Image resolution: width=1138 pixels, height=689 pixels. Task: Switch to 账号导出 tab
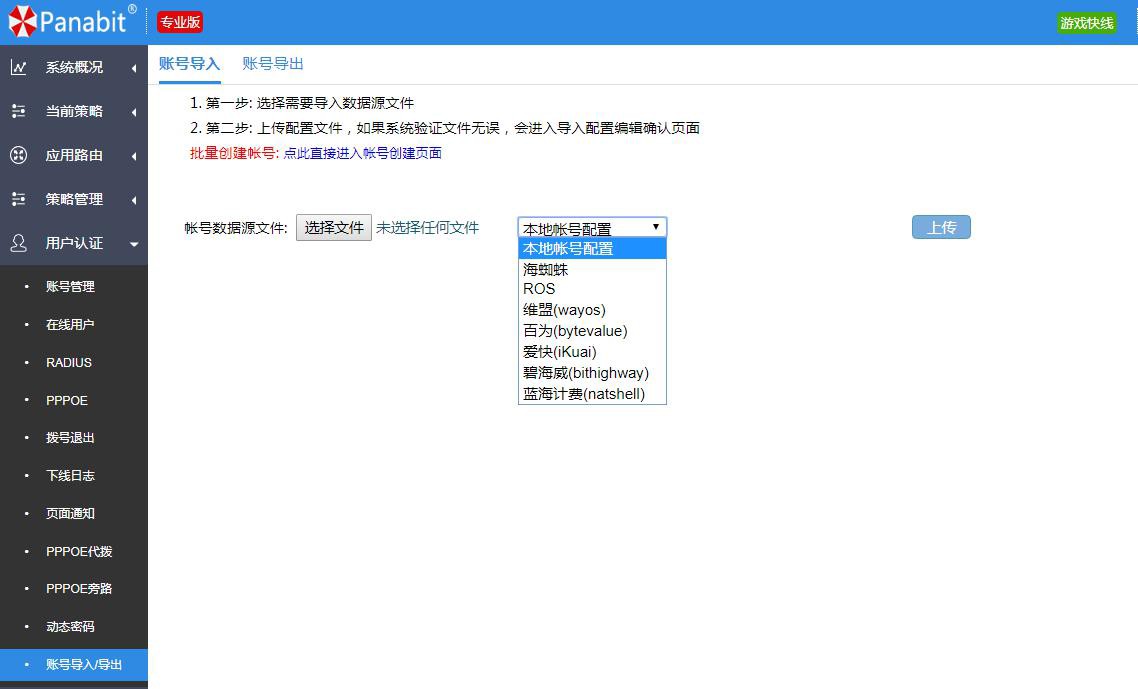tap(273, 64)
